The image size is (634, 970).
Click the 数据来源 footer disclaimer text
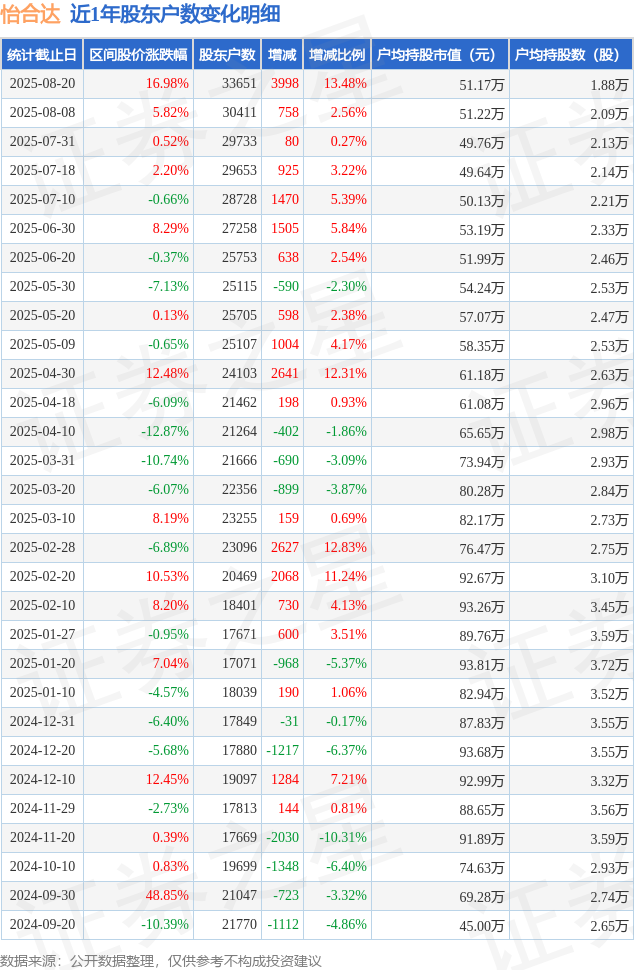click(161, 961)
